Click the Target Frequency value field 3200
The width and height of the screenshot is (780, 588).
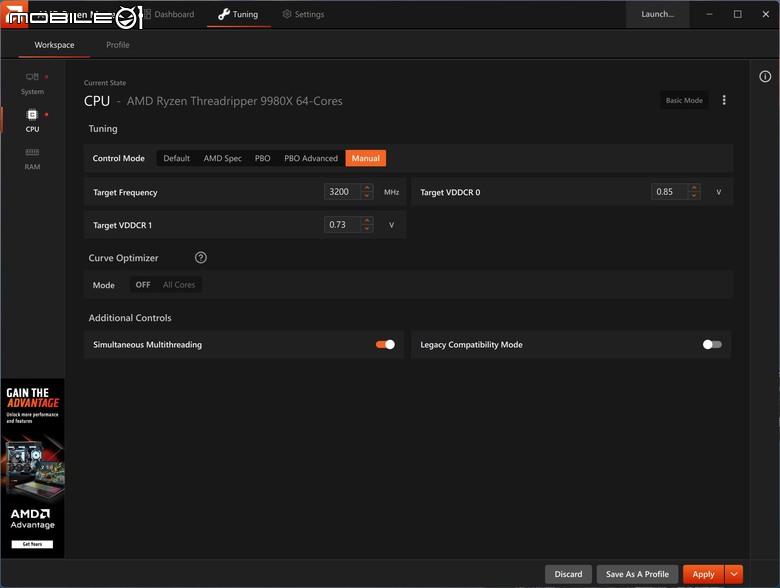coord(343,192)
